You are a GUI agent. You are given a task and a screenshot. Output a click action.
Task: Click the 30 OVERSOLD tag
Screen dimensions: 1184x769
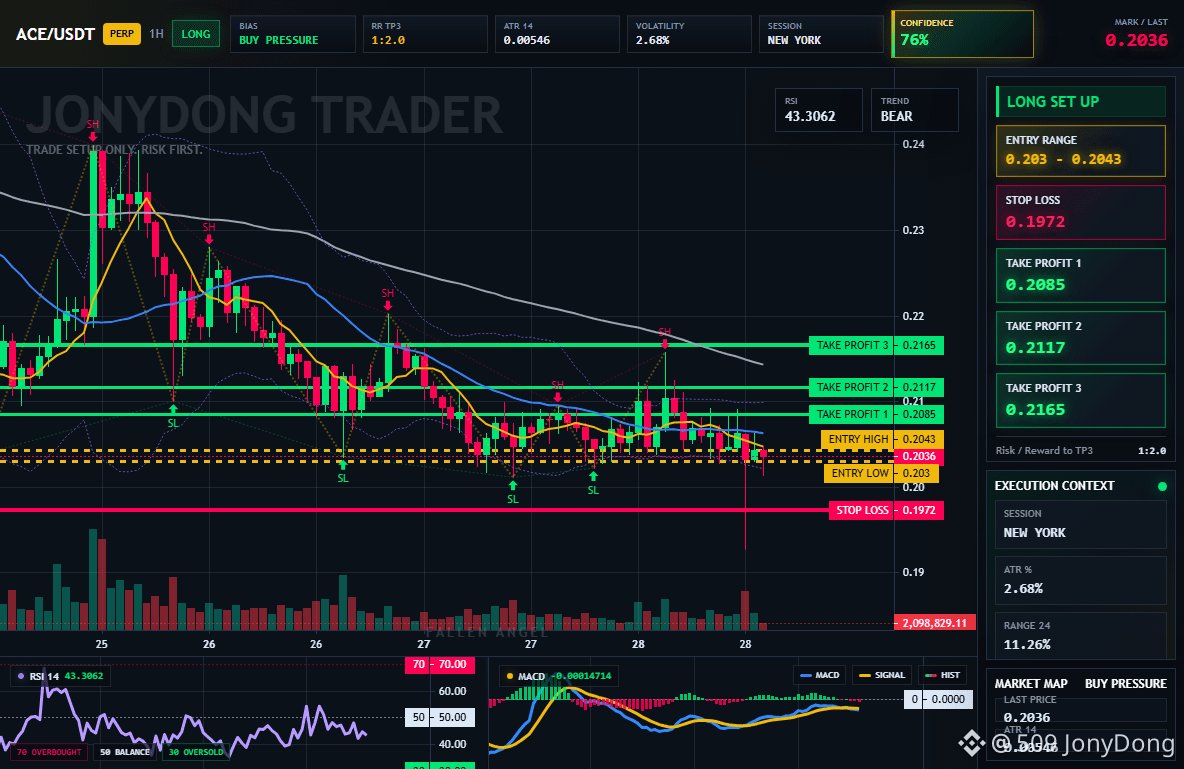click(196, 752)
